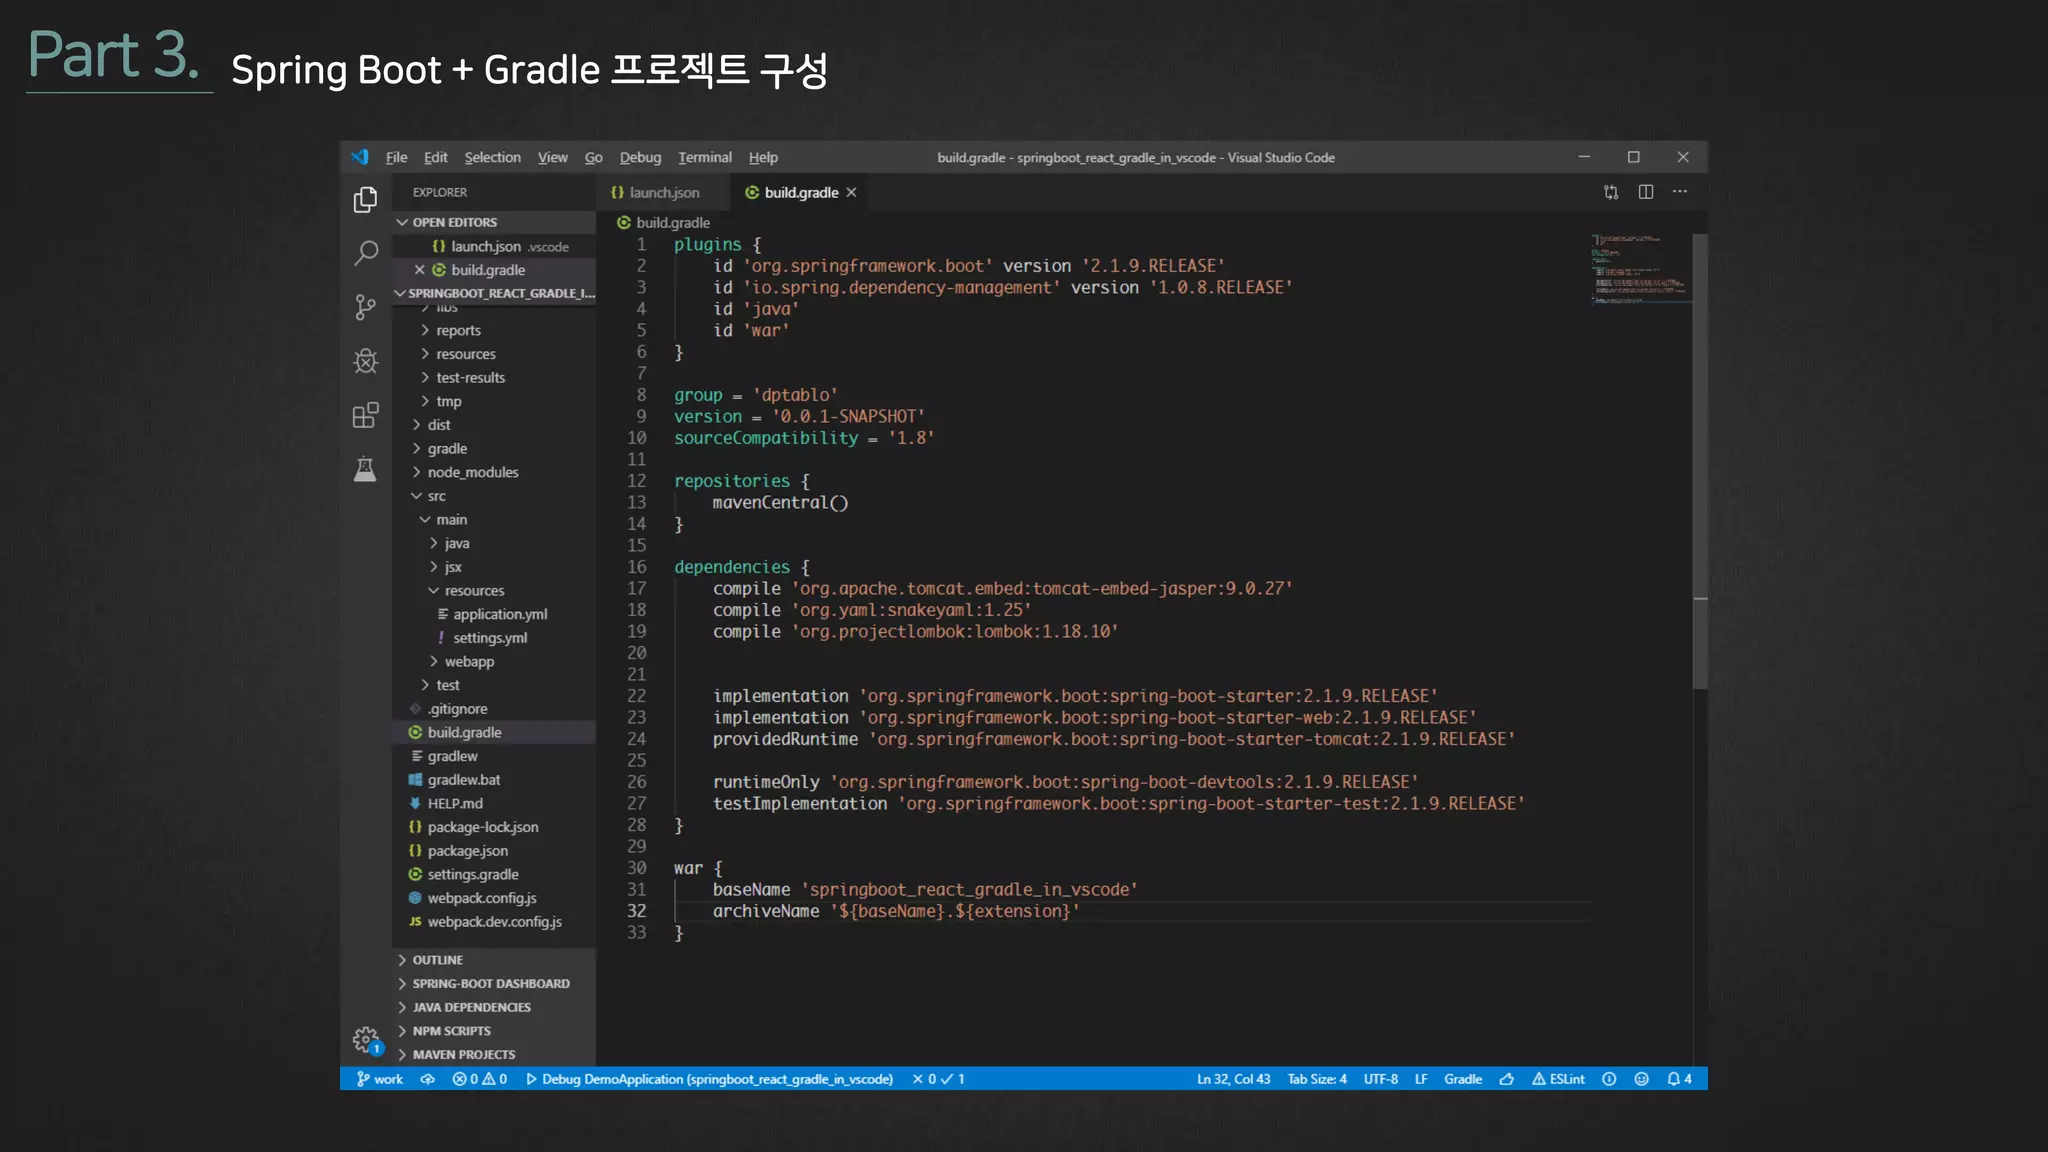Select the Gradle language mode

pyautogui.click(x=1463, y=1079)
